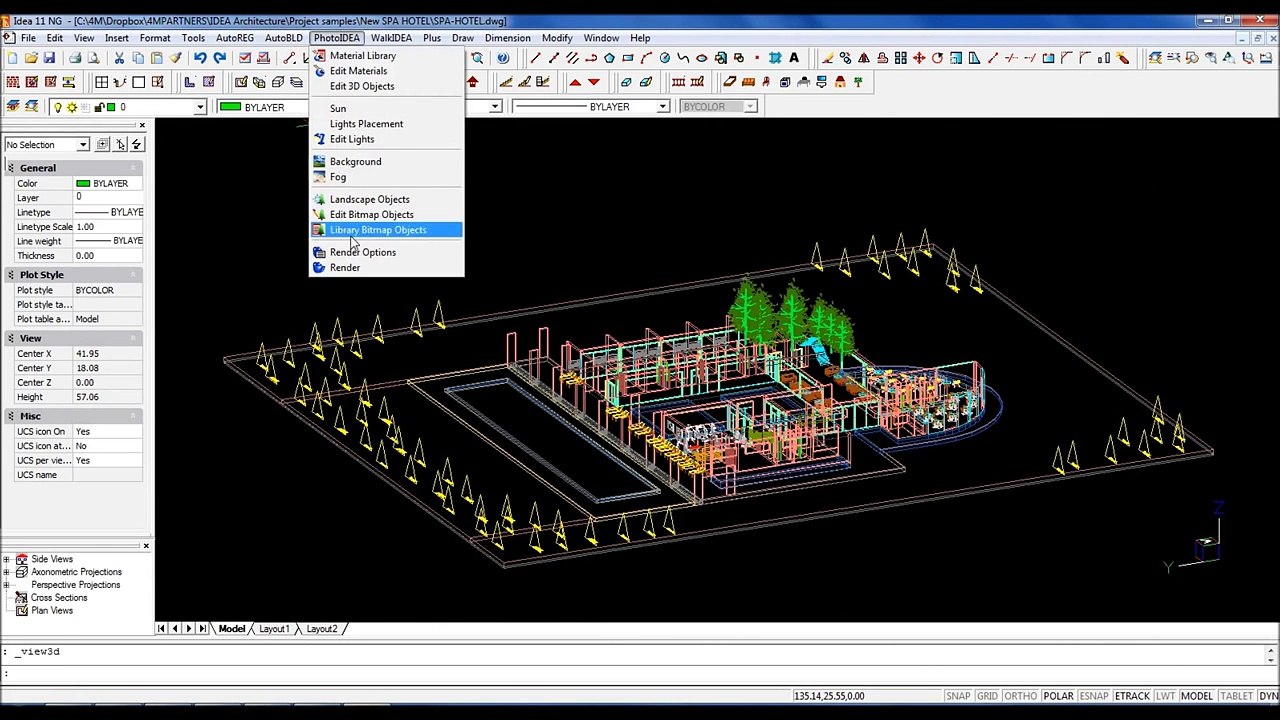This screenshot has height=720, width=1280.
Task: Toggle MODEL space in status bar
Action: coord(1197,696)
